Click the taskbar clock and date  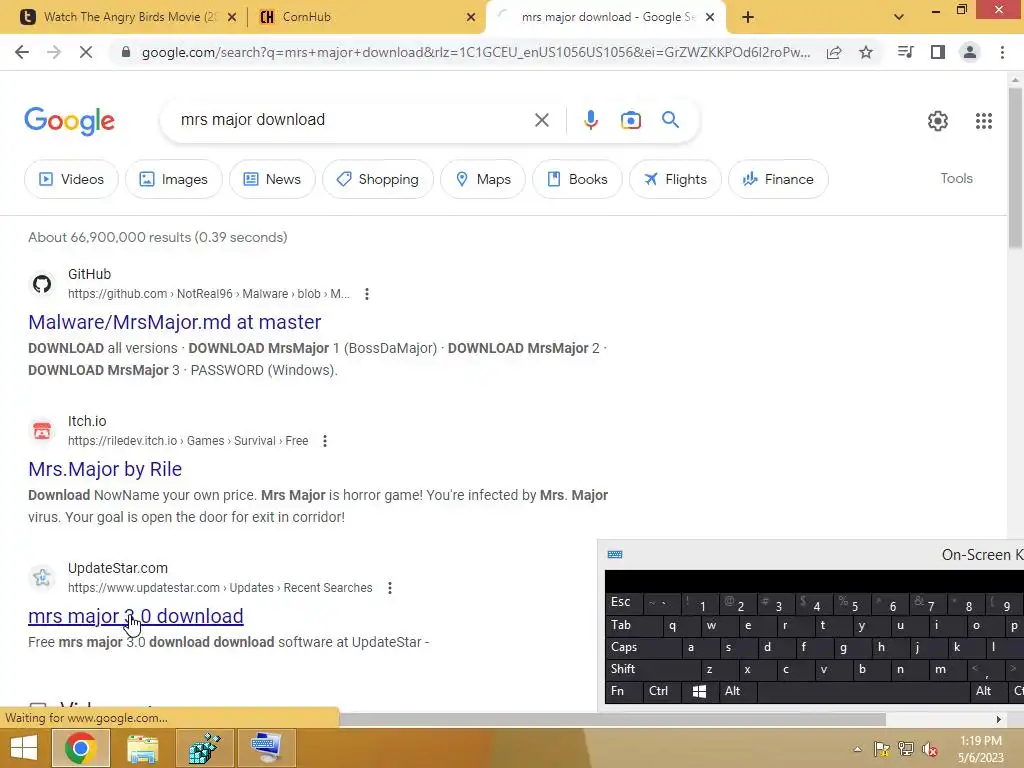(x=980, y=749)
